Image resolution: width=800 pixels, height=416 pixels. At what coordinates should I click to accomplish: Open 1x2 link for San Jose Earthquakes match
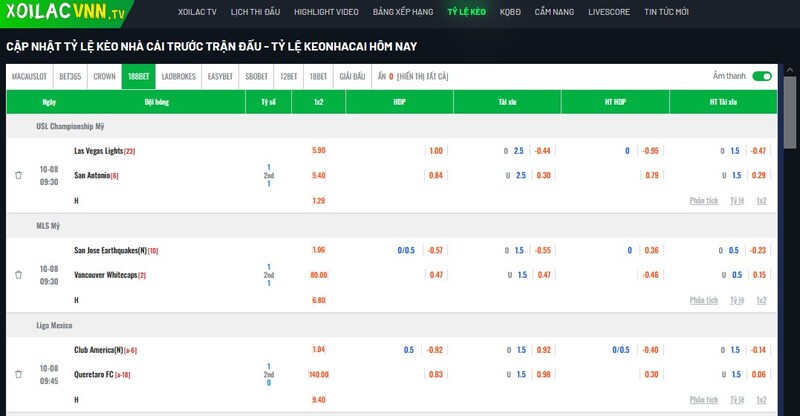tap(761, 300)
